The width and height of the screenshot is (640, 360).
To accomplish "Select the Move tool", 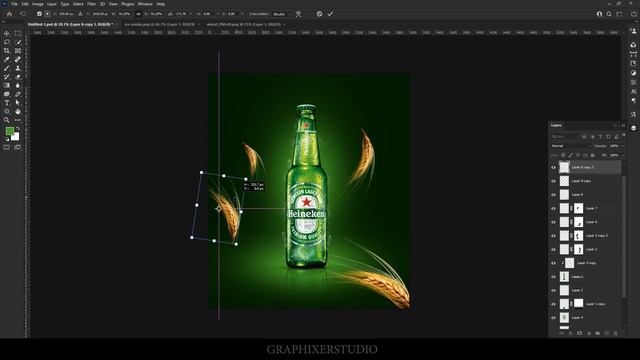I will (7, 33).
